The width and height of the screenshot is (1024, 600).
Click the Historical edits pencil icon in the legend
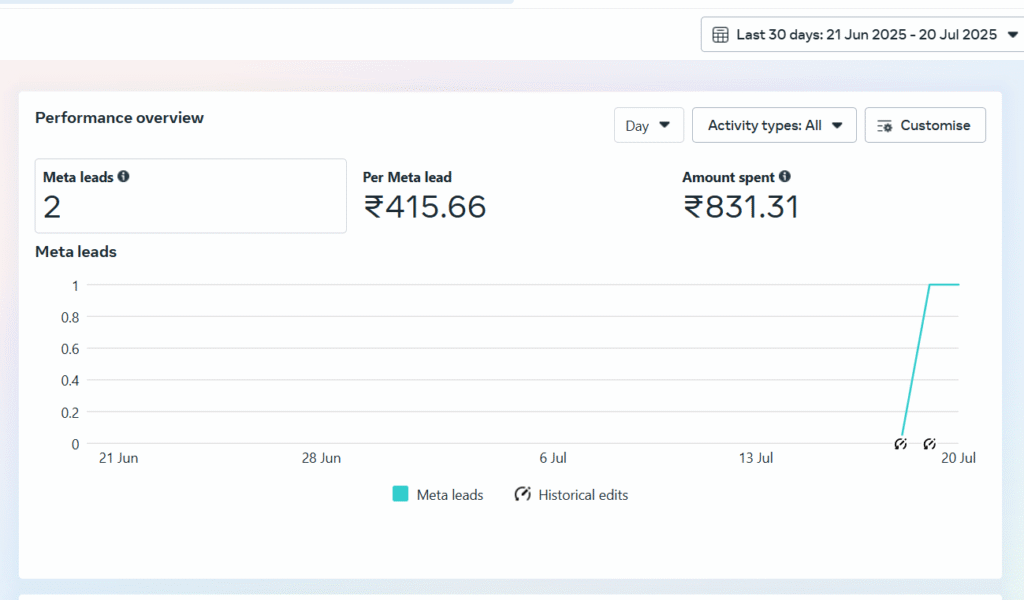(x=521, y=494)
